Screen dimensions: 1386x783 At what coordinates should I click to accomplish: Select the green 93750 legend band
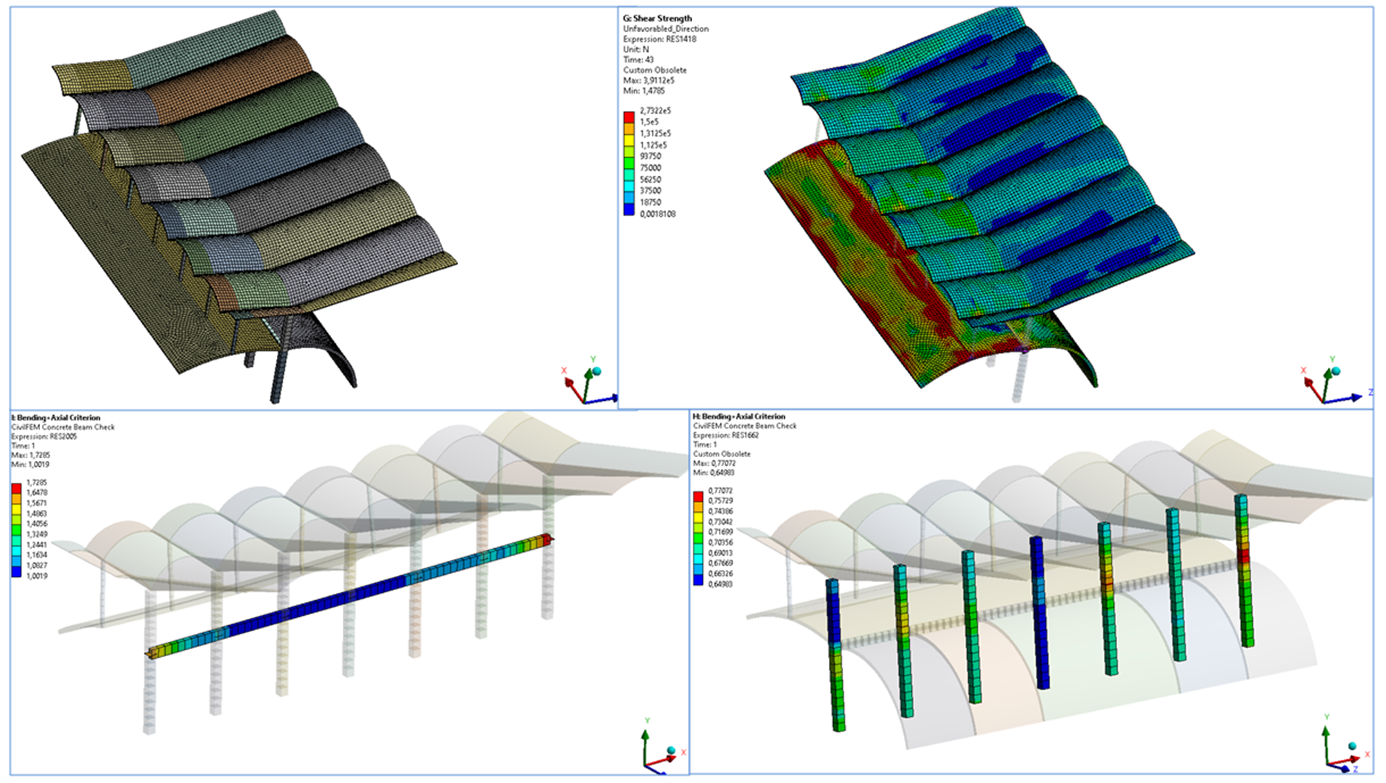(x=629, y=165)
